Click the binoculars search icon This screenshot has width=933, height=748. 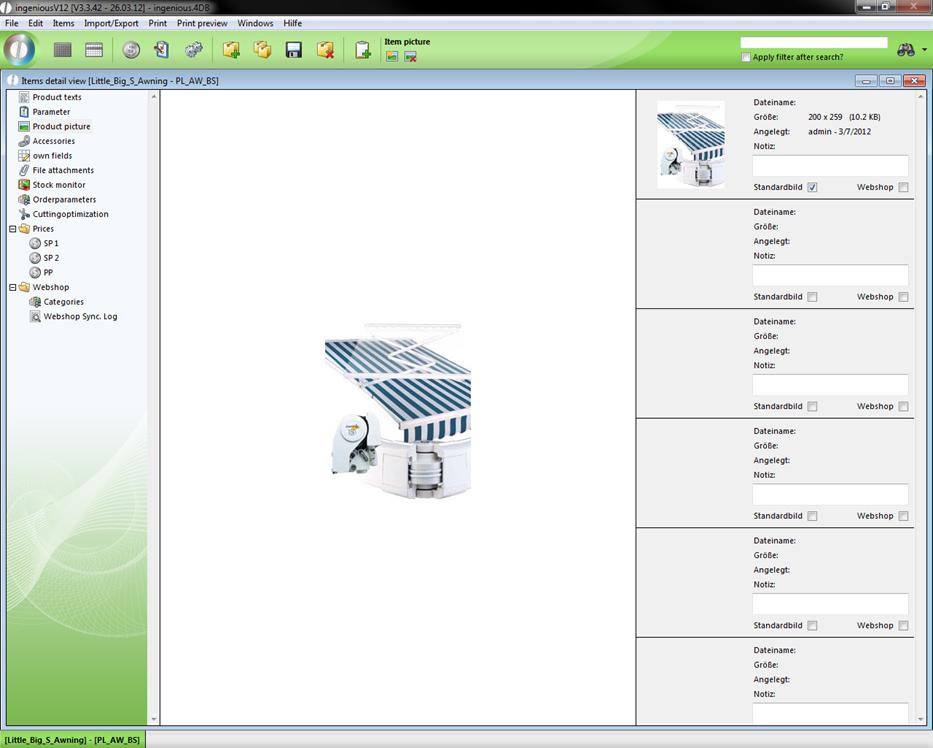pos(906,50)
